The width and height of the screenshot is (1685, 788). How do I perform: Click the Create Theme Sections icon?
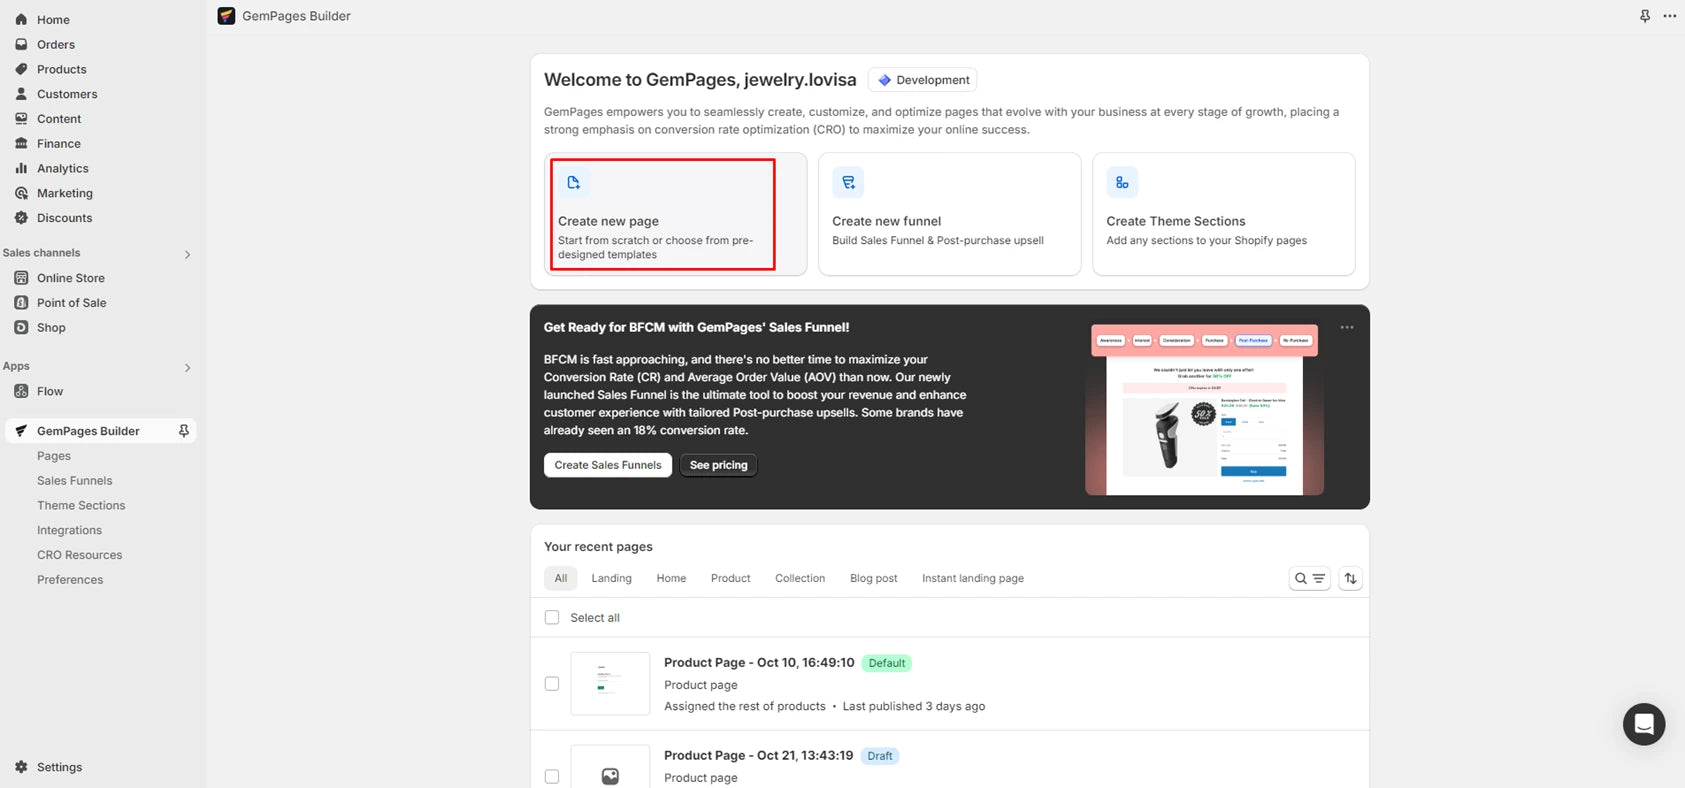(1122, 183)
